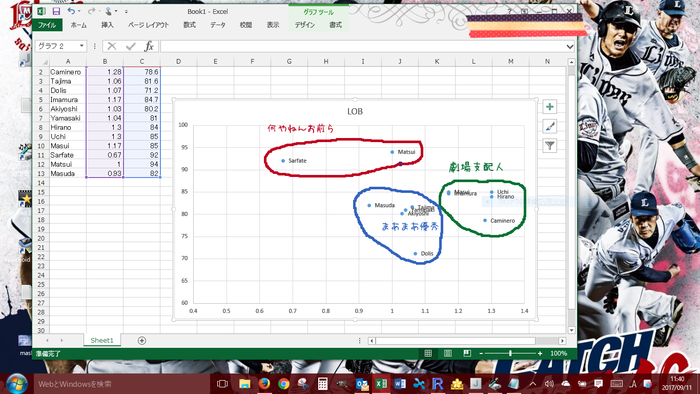Open Word from the taskbar
This screenshot has width=700, height=394.
400,384
